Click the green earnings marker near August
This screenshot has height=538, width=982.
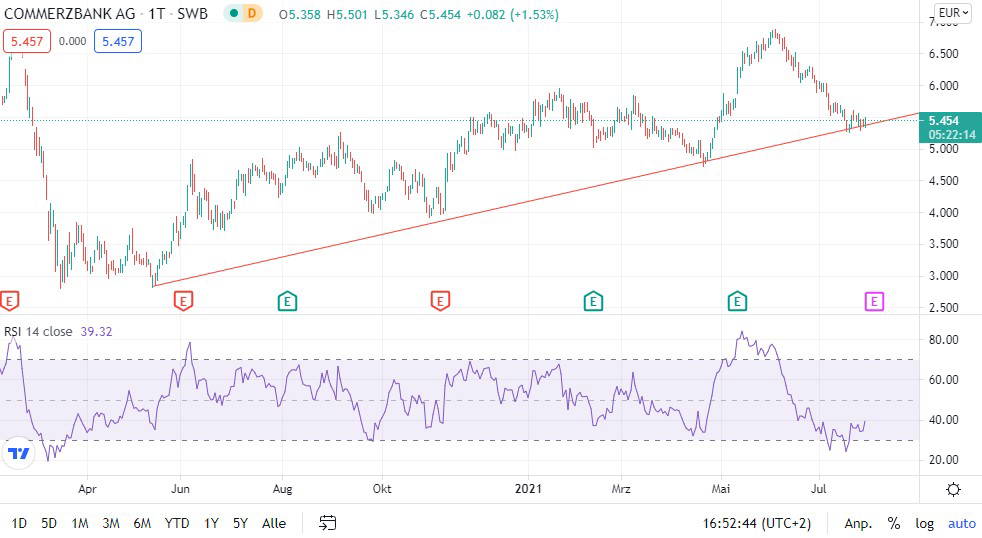click(287, 301)
